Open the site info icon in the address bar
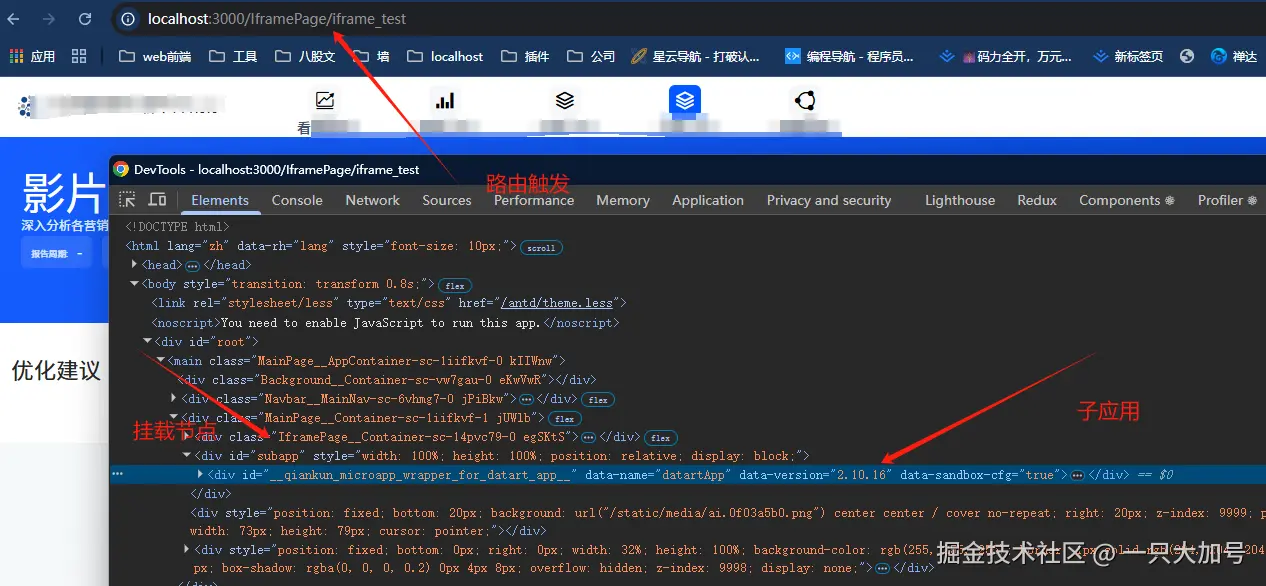This screenshot has height=586, width=1266. [127, 19]
